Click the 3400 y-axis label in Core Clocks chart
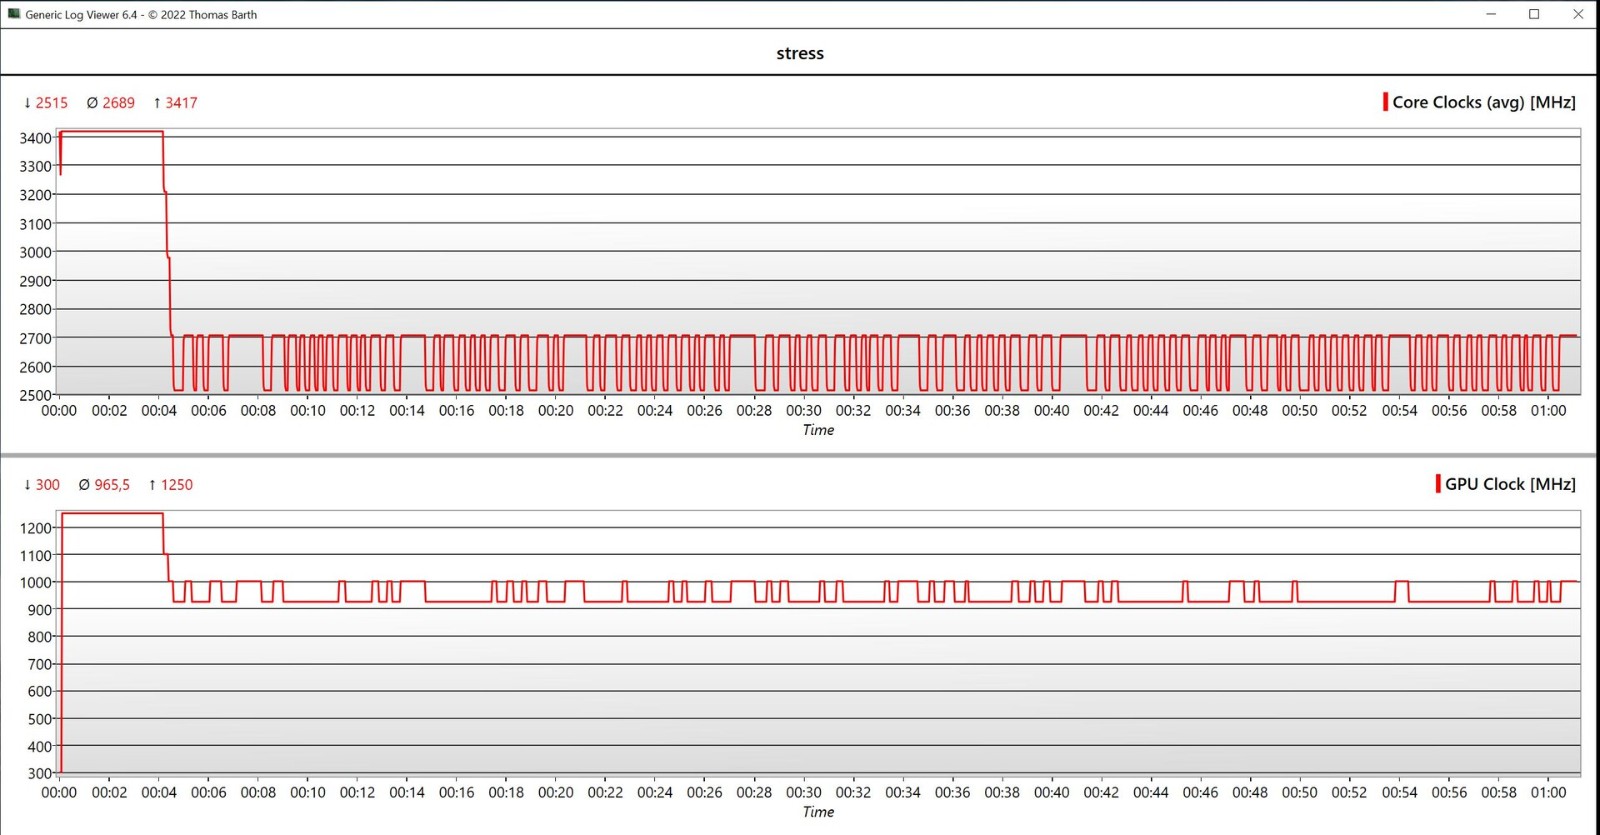The width and height of the screenshot is (1600, 835). [35, 138]
